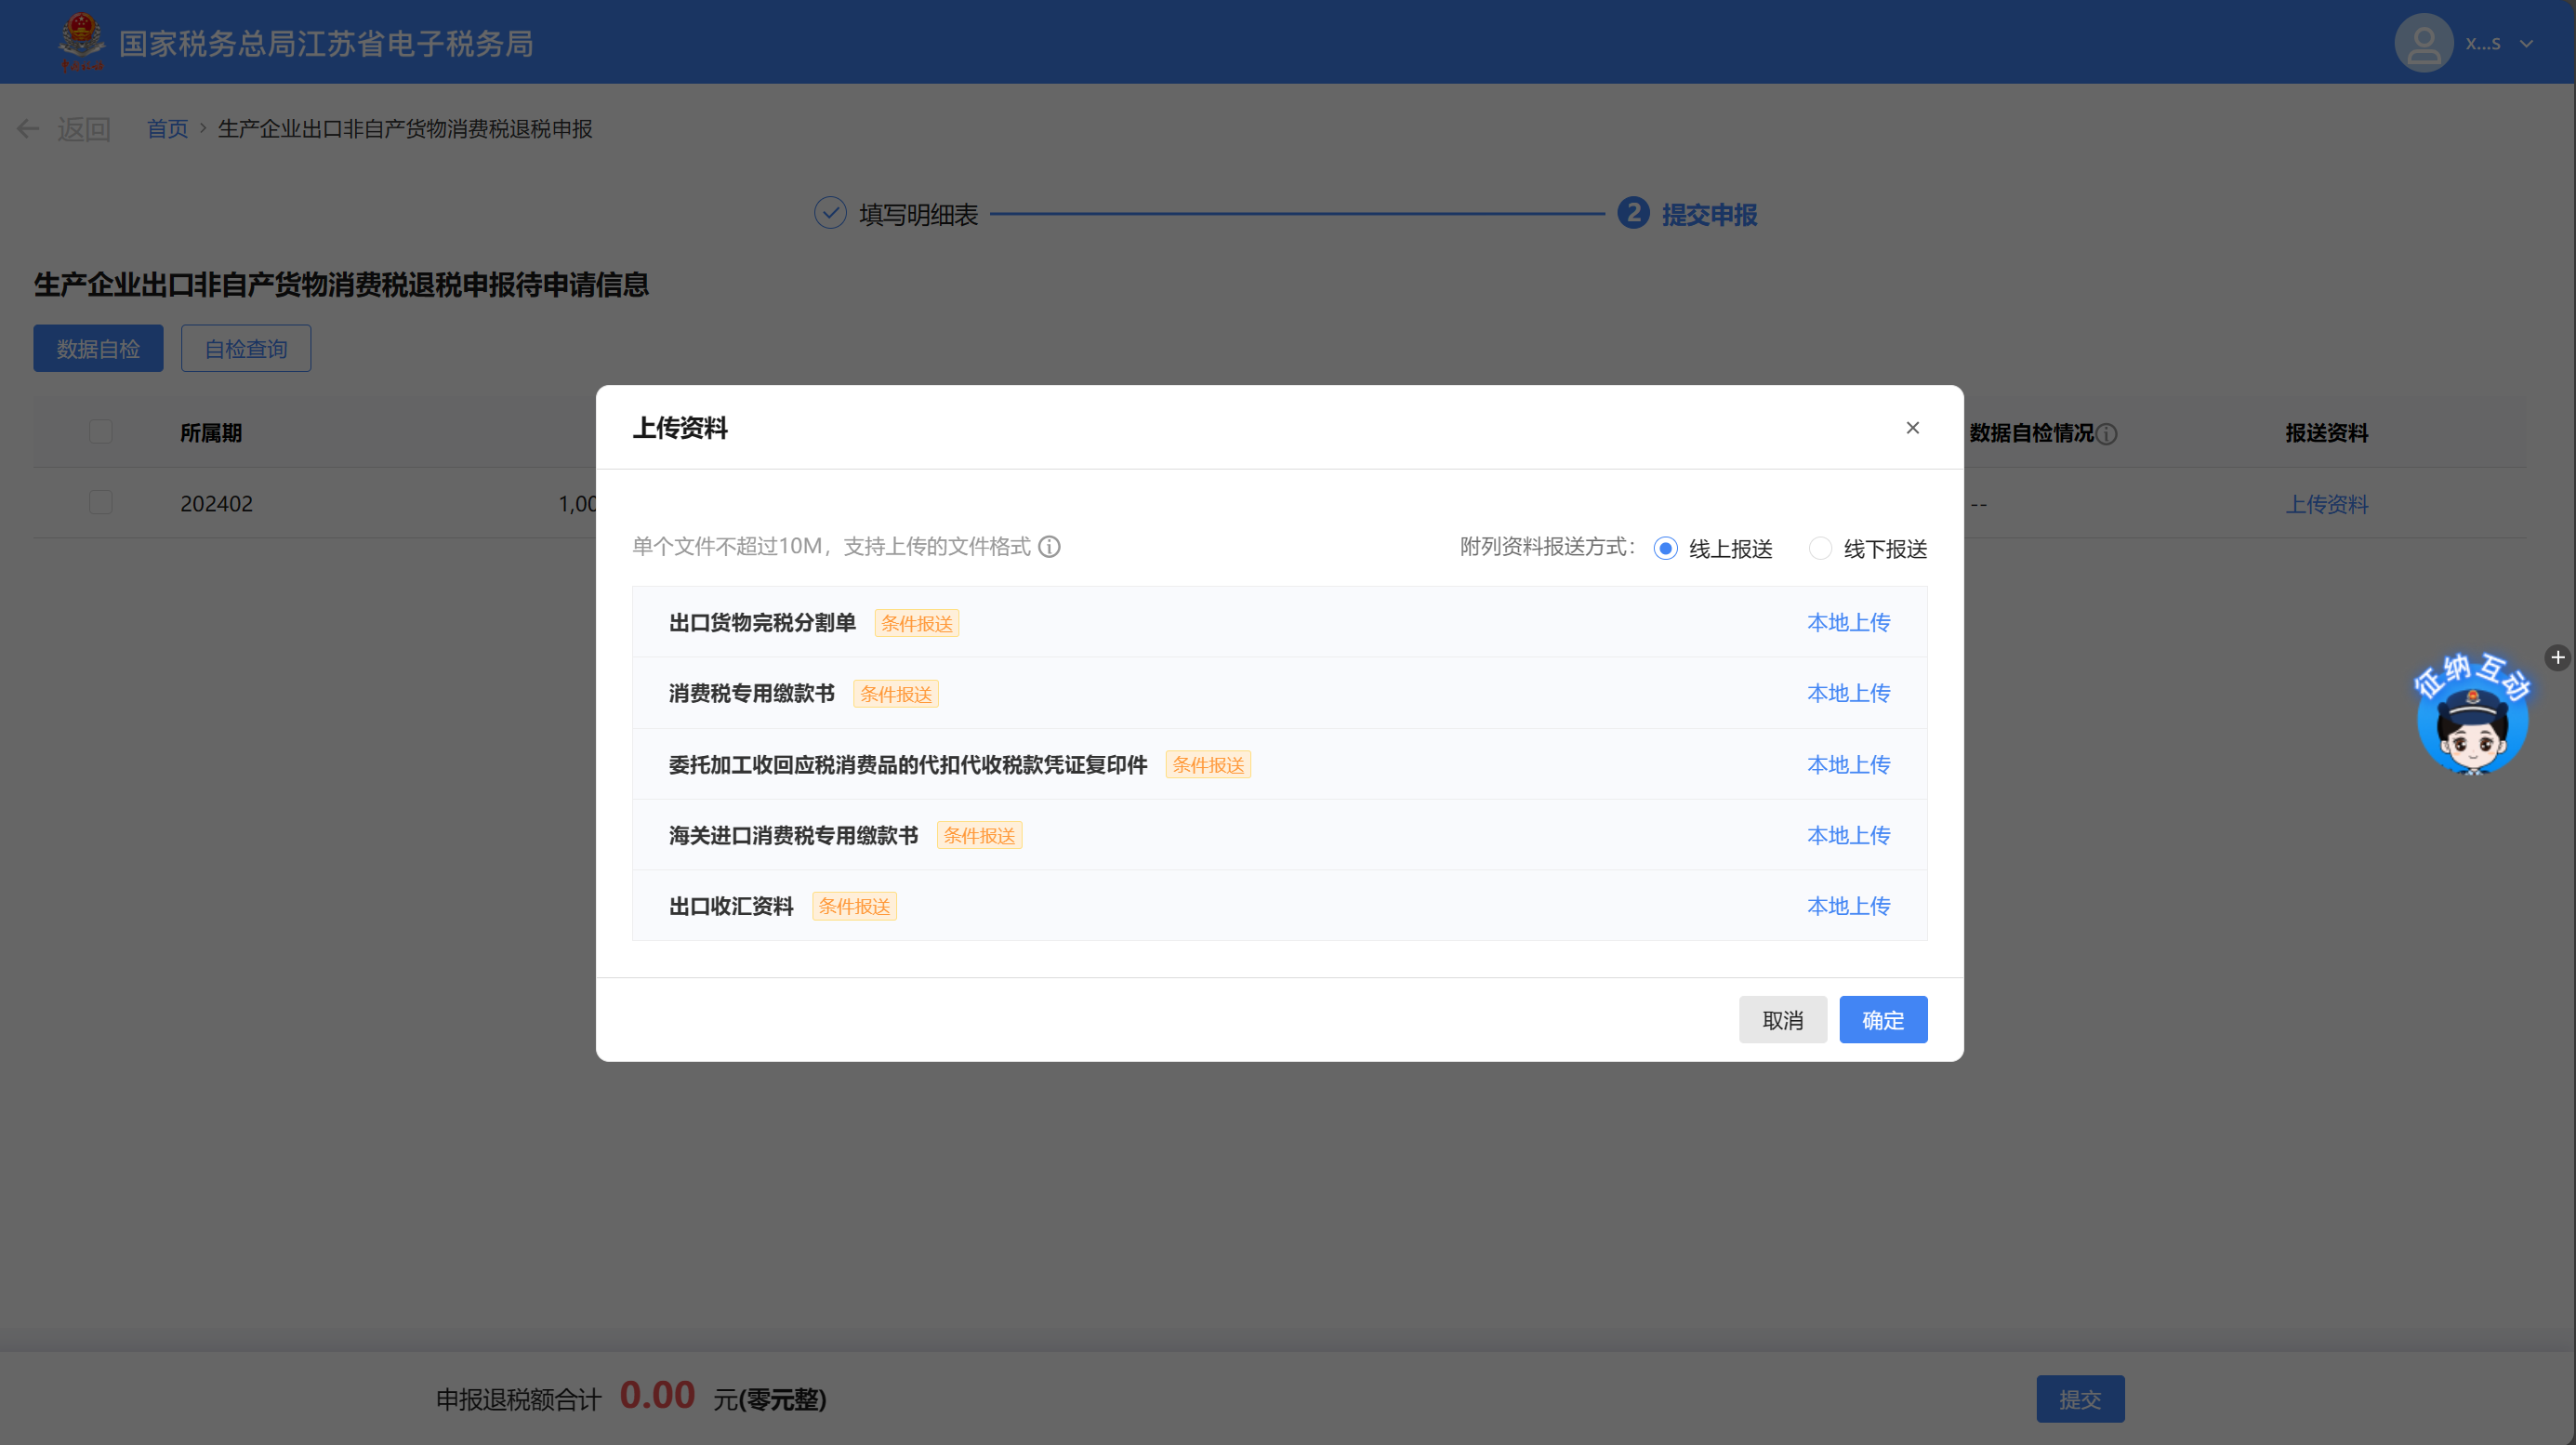Click 首页 breadcrumb link

click(x=167, y=129)
